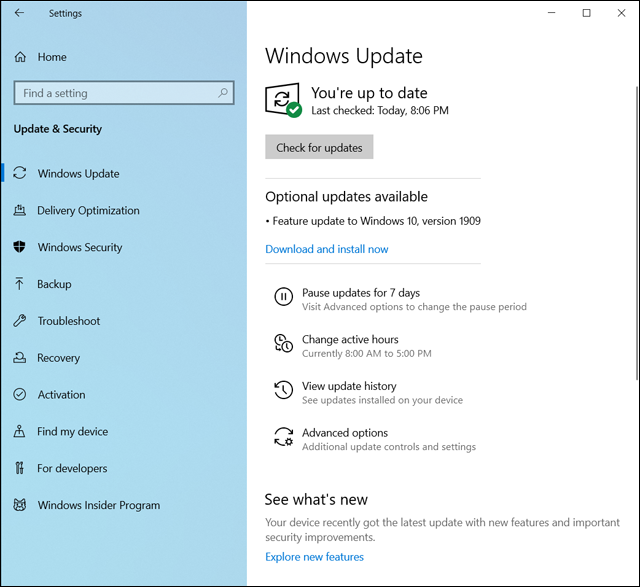Click the Delivery Optimization icon
Viewport: 640px width, 587px height.
pyautogui.click(x=20, y=210)
